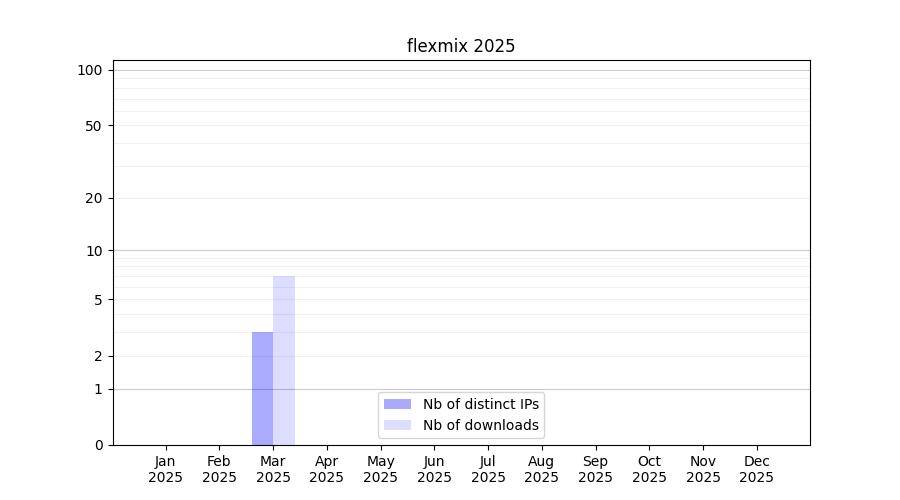900x500 pixels.
Task: Click the 10 tick label on y-axis
Action: 93,251
